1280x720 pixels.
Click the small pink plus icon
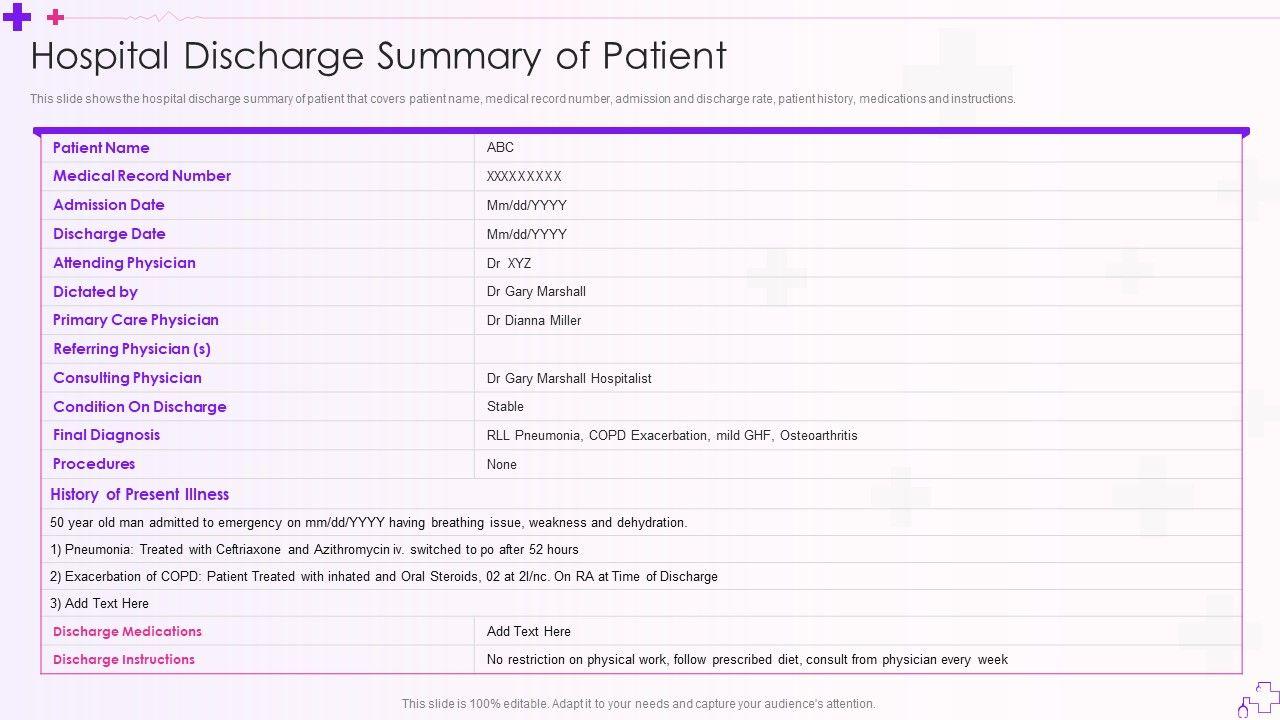(56, 17)
